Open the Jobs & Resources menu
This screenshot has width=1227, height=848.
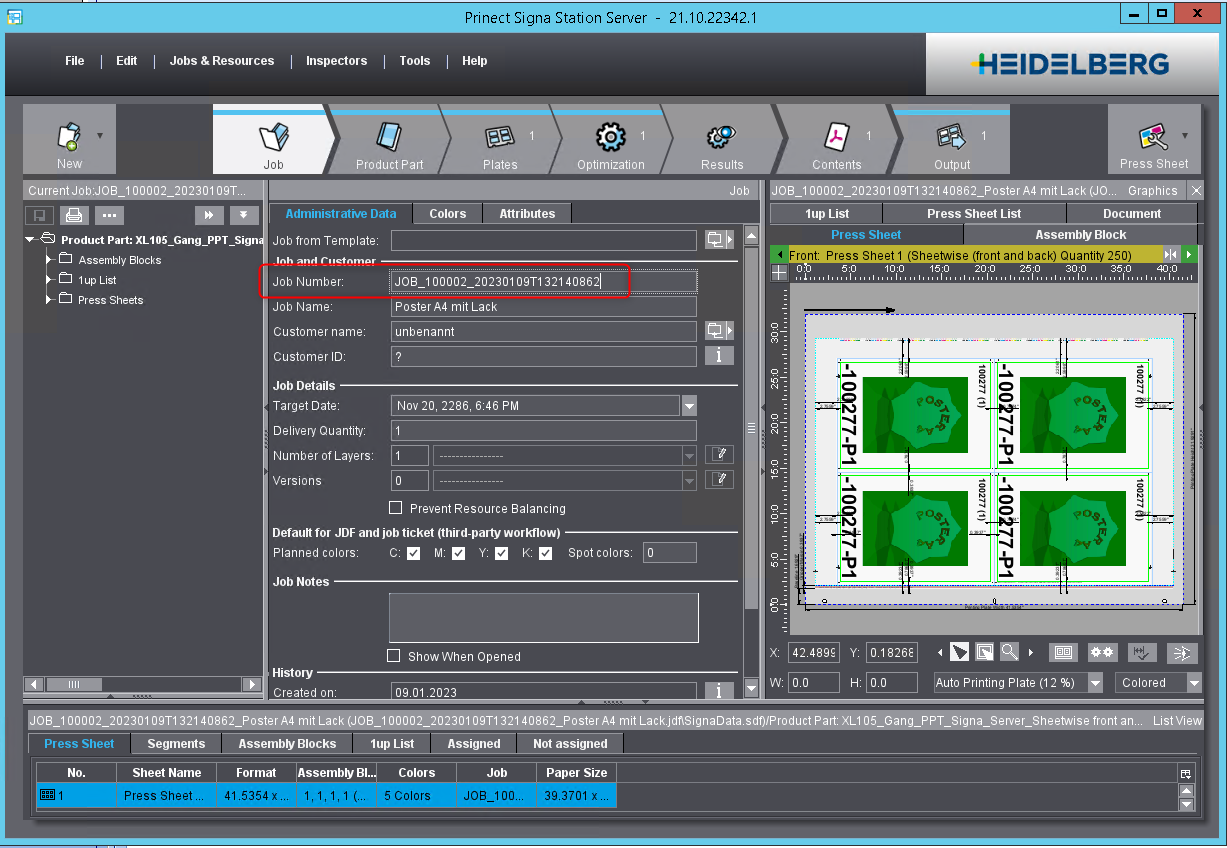click(x=222, y=61)
